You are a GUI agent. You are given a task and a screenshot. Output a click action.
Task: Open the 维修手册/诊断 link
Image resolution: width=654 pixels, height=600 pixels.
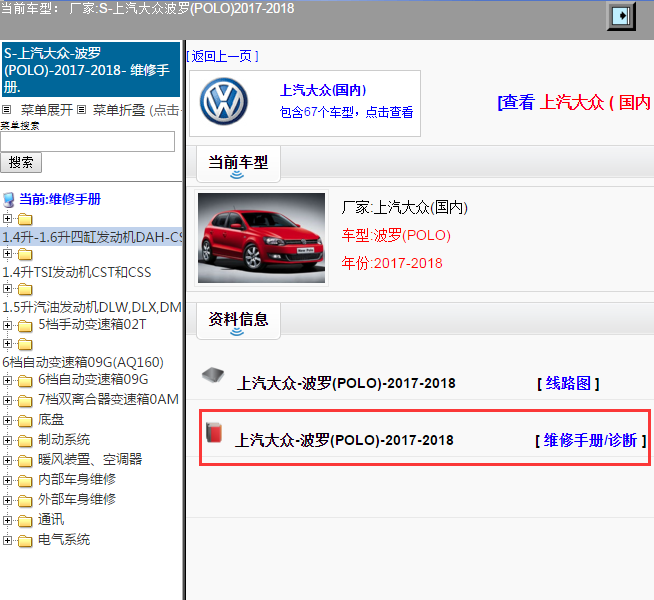(591, 440)
